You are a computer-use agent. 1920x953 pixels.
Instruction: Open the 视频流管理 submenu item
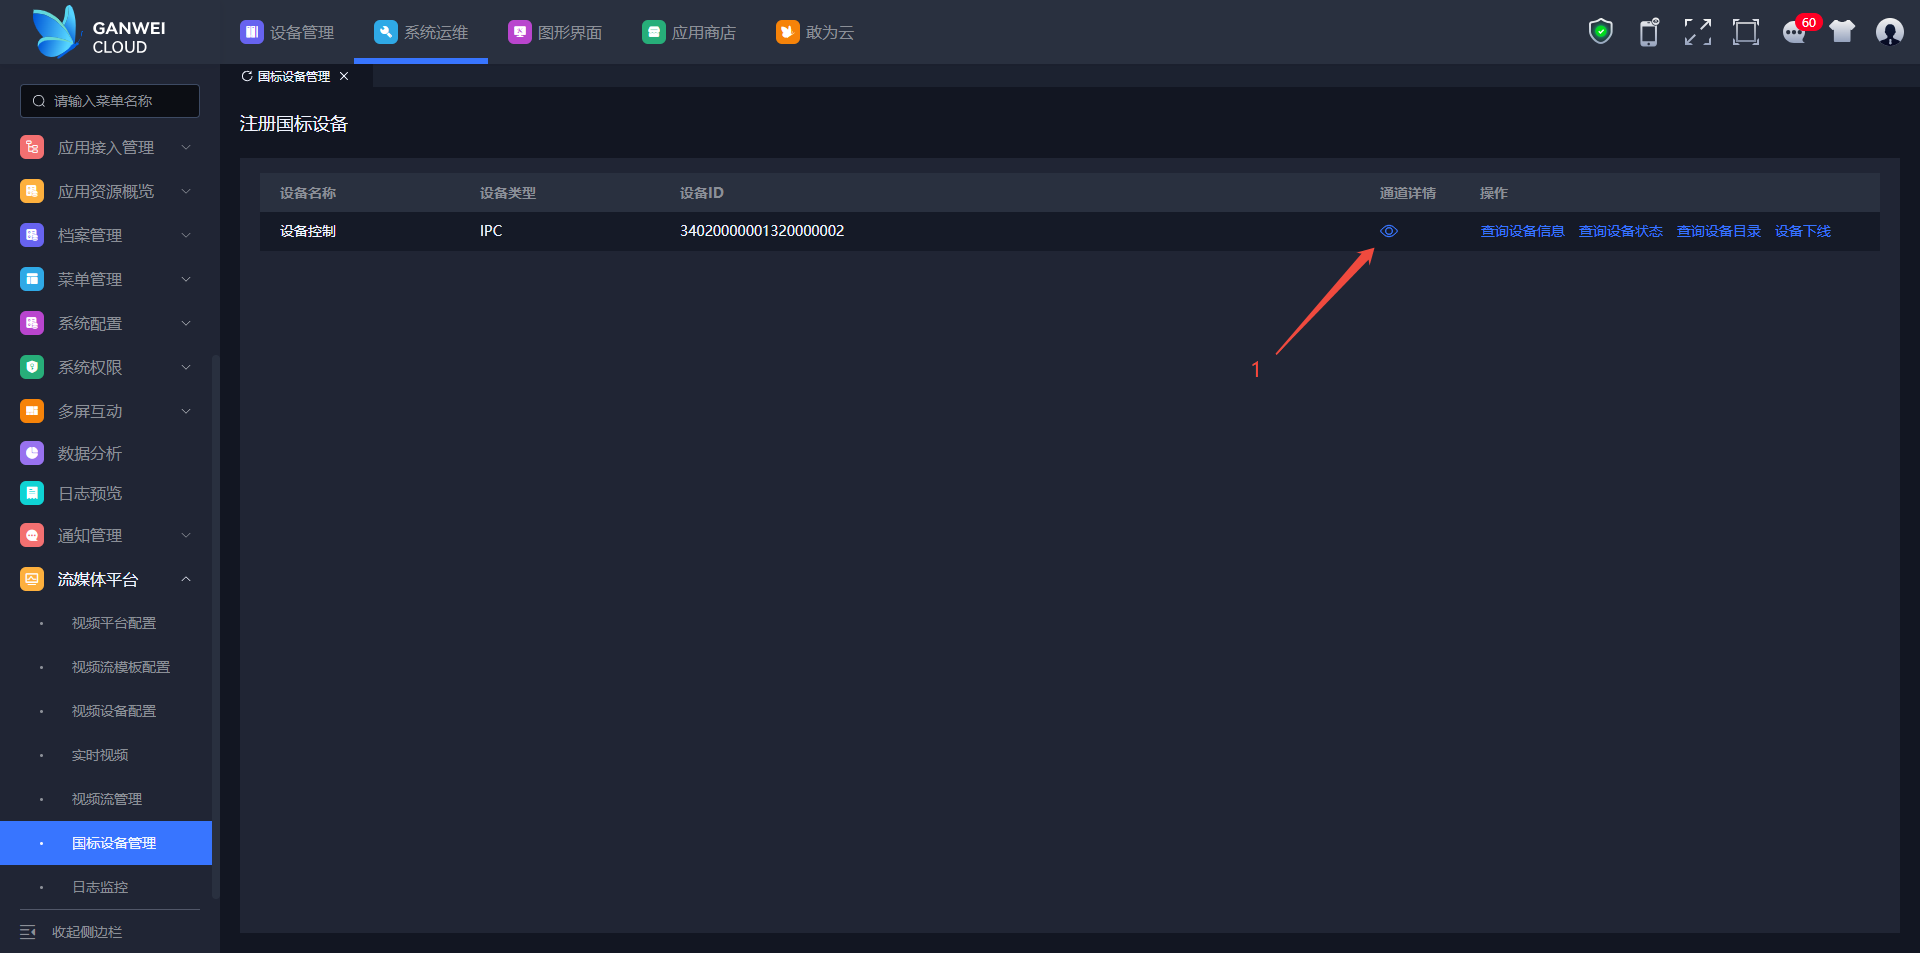tap(106, 799)
